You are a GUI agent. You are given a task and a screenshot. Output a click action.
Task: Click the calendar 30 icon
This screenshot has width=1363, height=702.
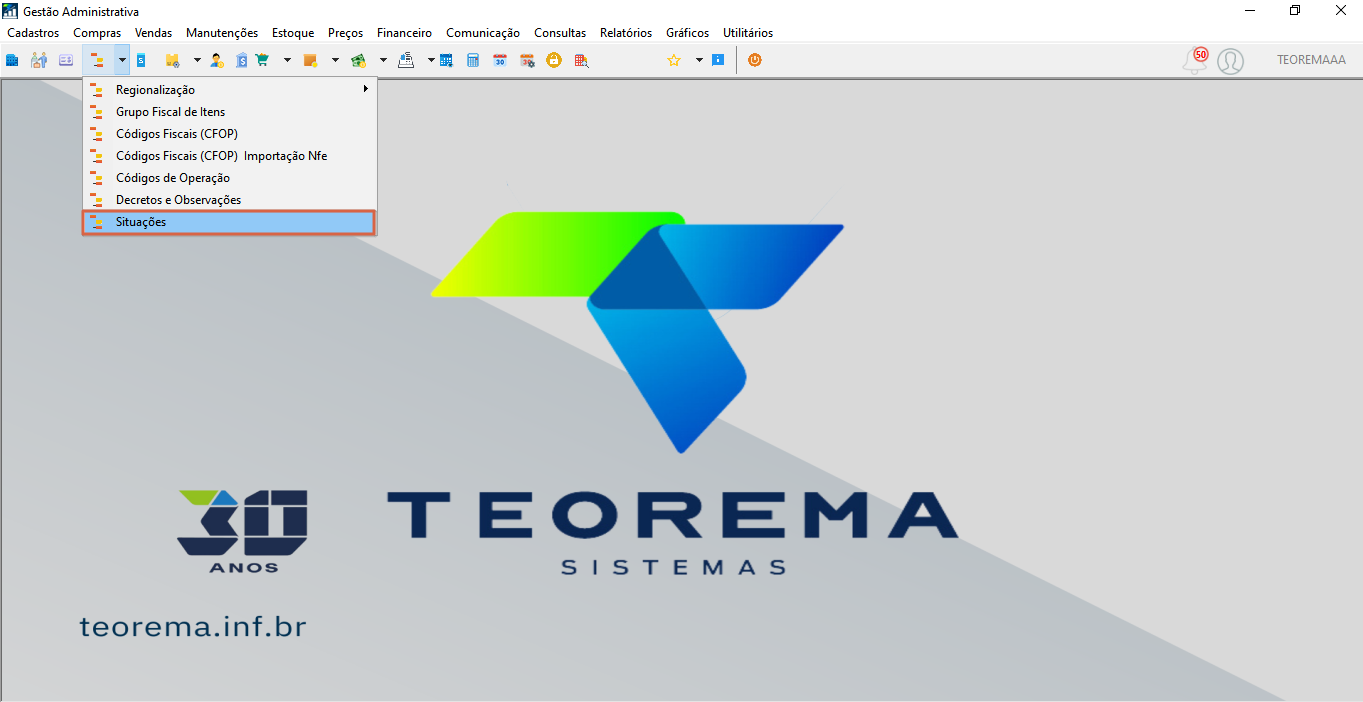(x=500, y=60)
